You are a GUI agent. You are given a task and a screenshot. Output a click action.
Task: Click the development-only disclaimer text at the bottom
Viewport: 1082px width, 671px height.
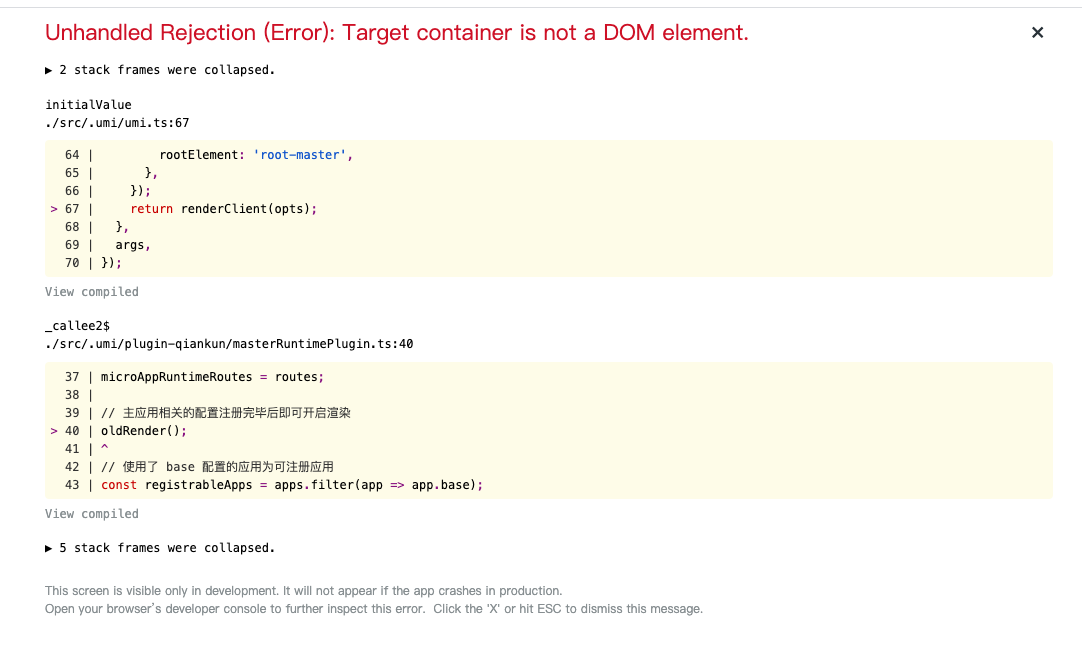(302, 590)
